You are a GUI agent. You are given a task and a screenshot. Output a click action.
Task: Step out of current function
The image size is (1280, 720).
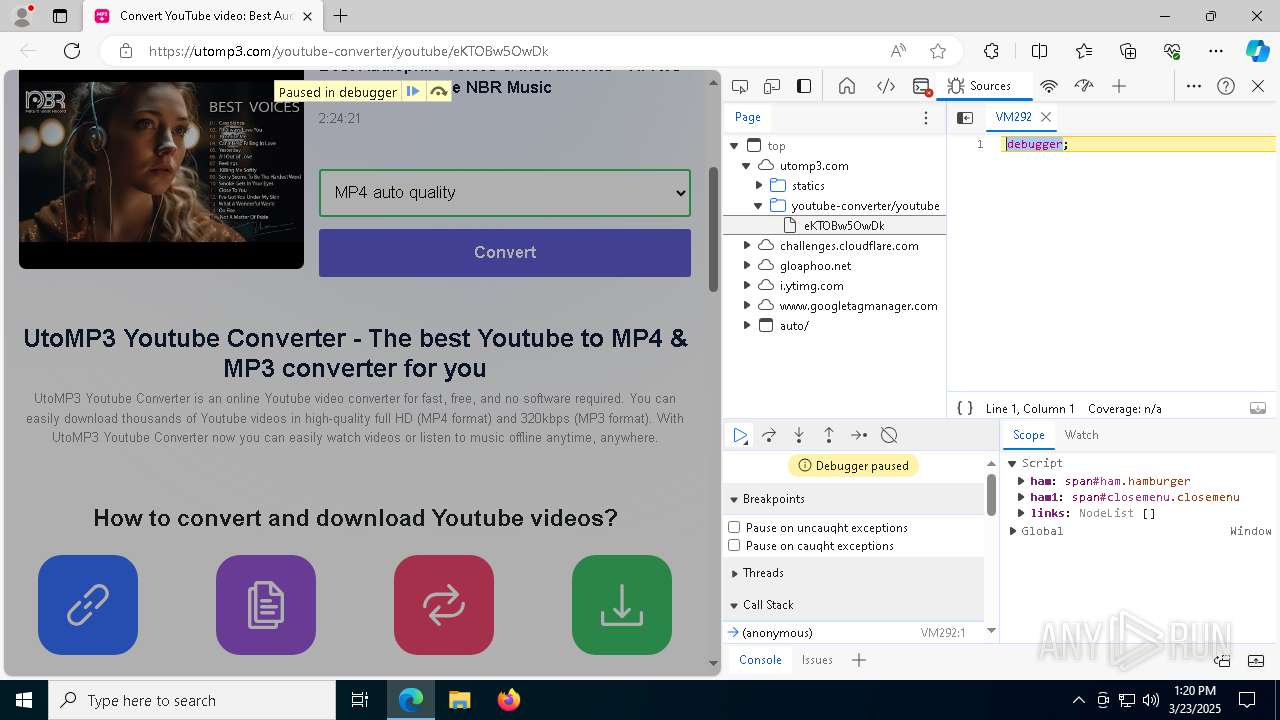click(x=829, y=435)
